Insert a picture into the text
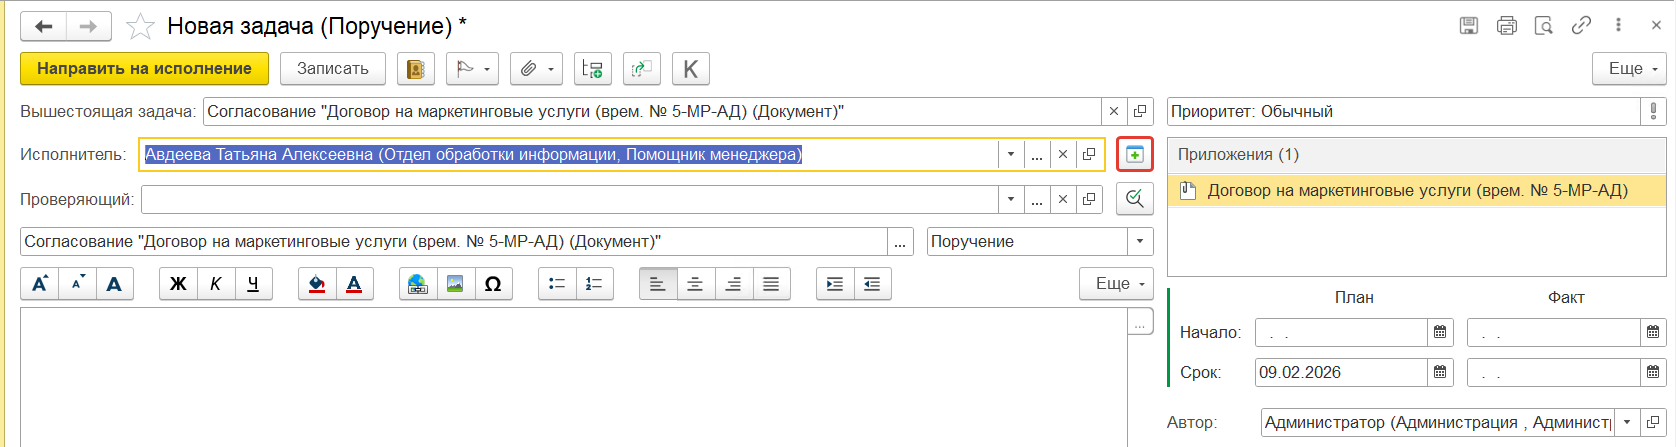Screen dimensions: 1676x447 (455, 284)
